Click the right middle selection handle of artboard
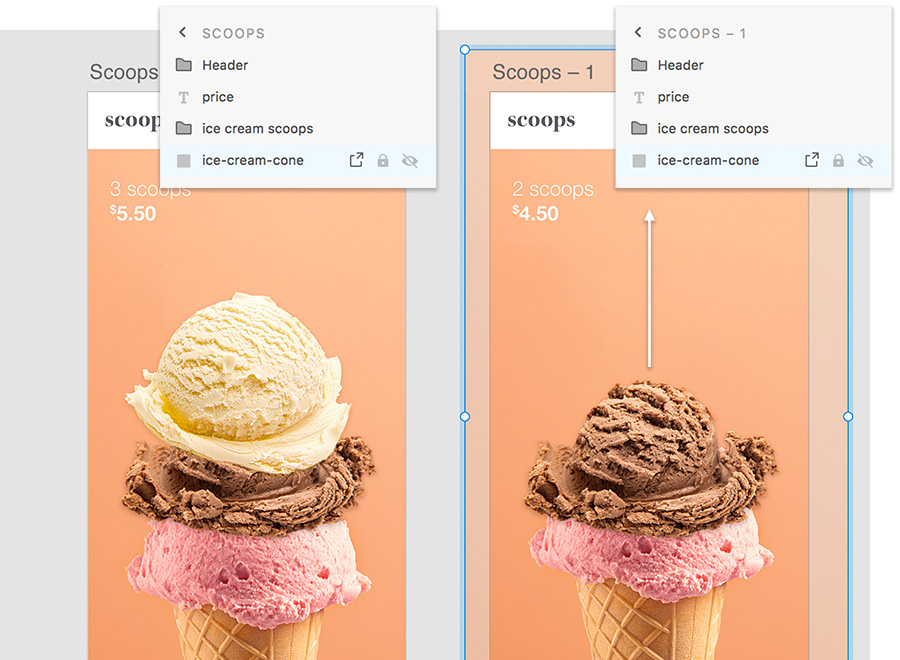Viewport: 900px width, 660px height. (848, 417)
